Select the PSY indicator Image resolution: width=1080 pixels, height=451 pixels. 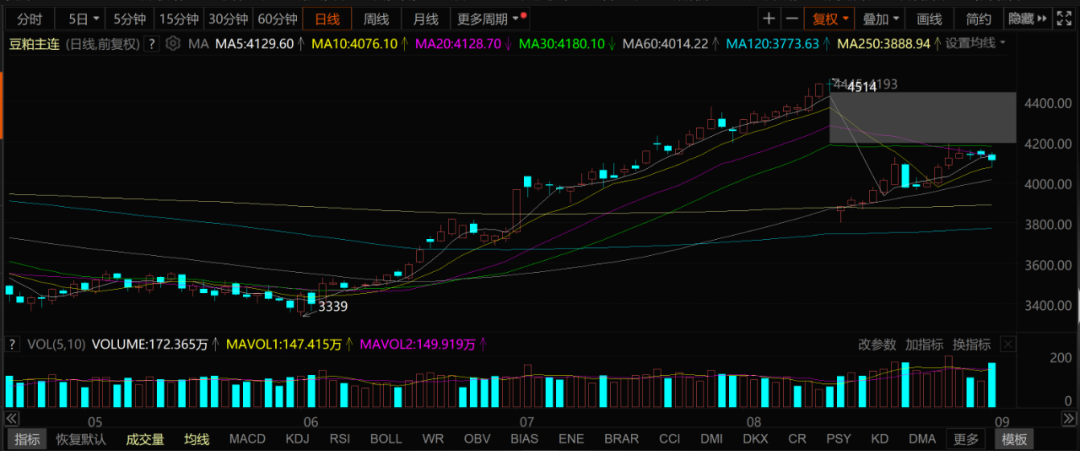tap(838, 439)
